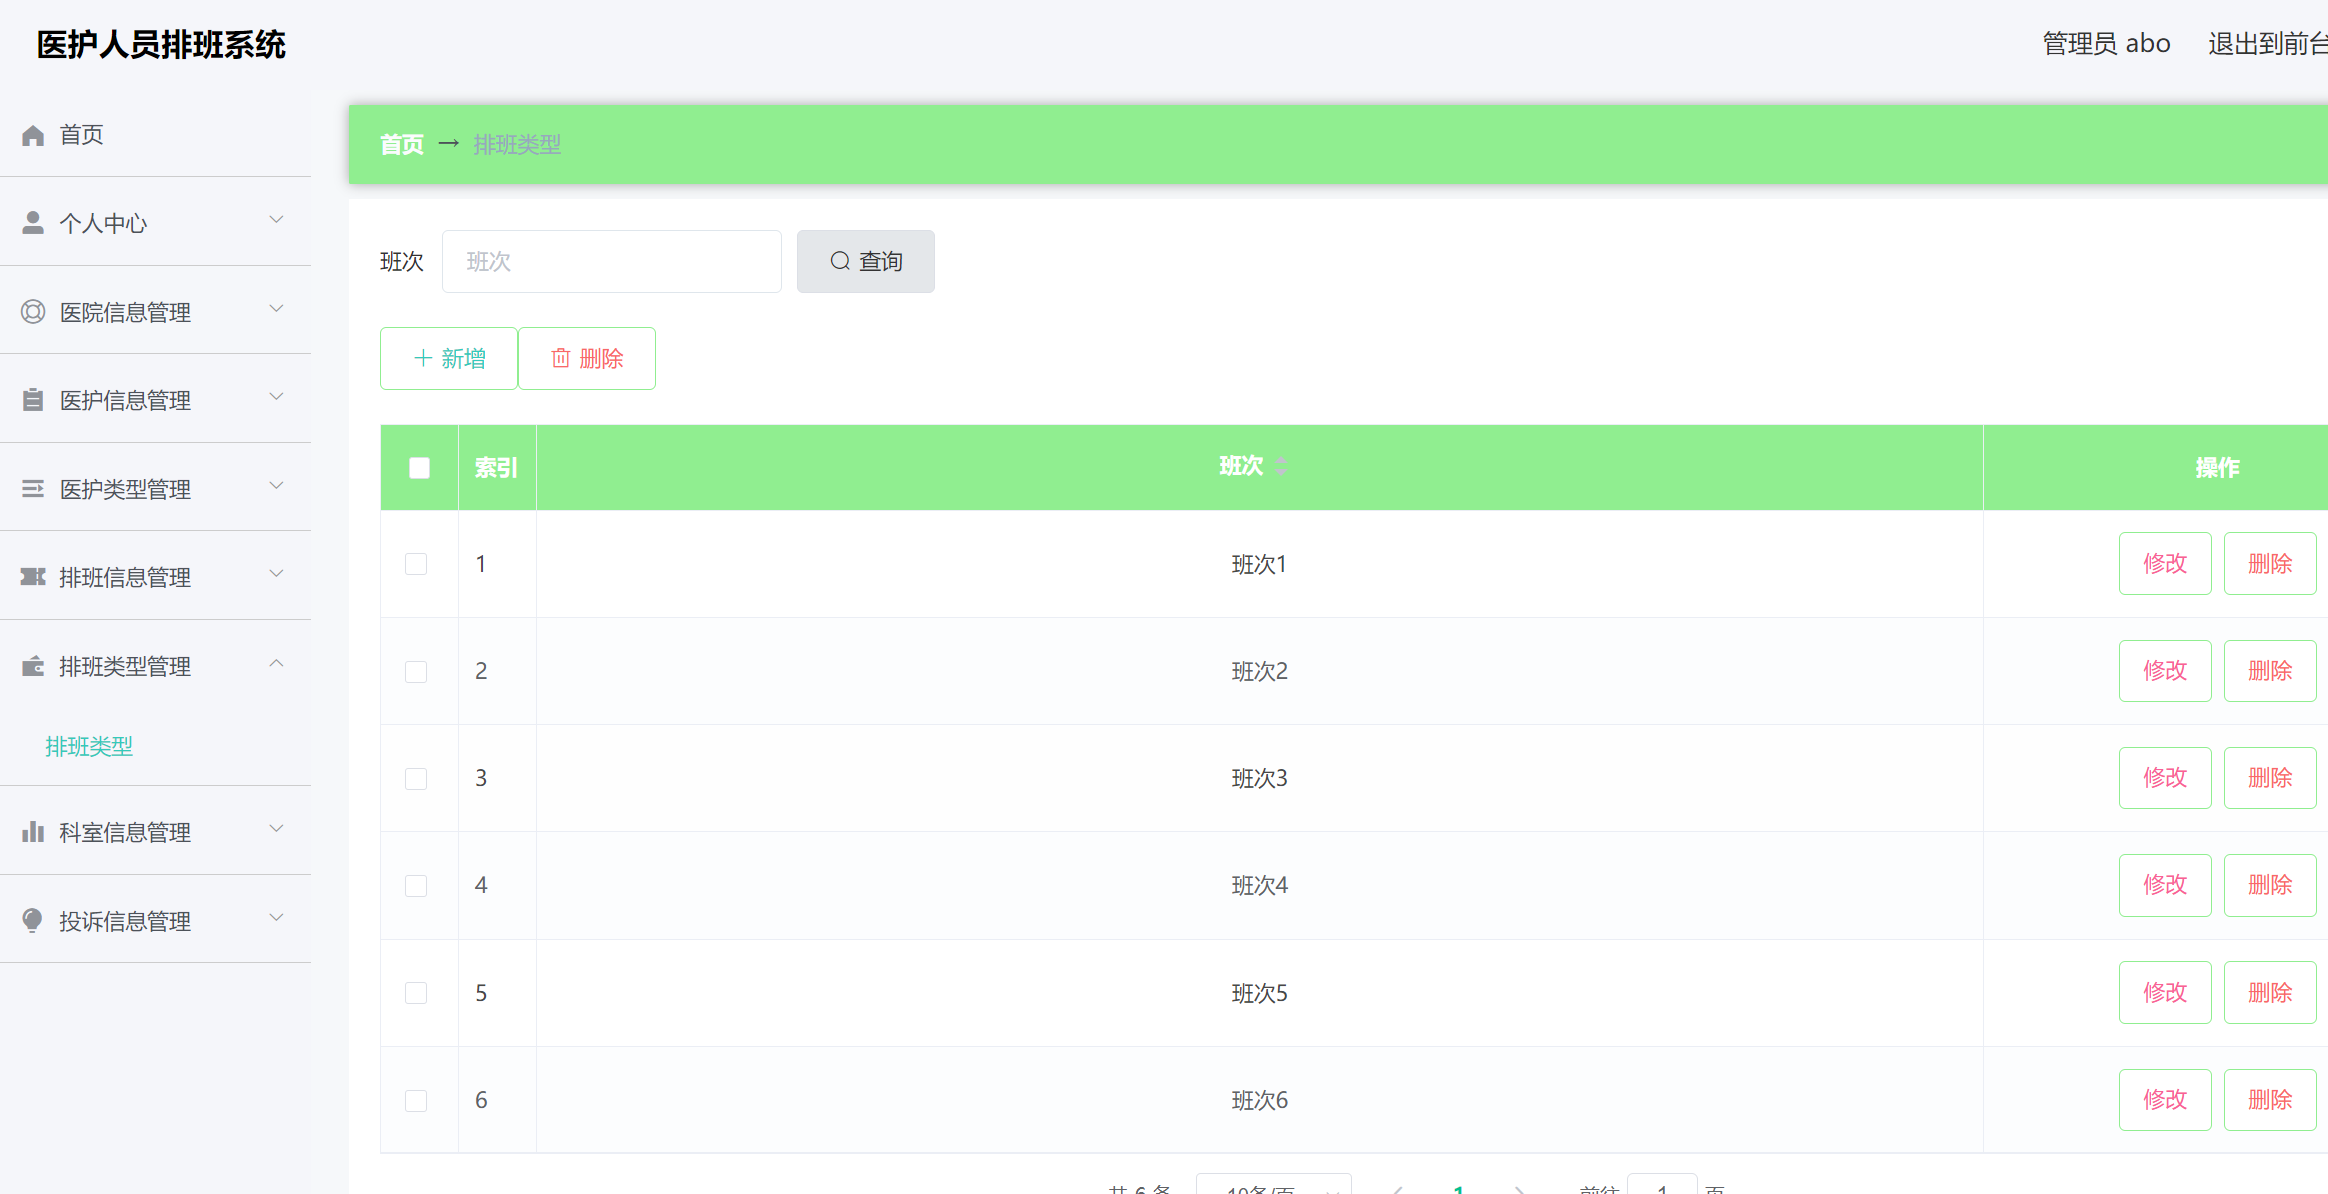Viewport: 2328px width, 1194px height.
Task: Click the sort arrows in 班次 column header
Action: pyautogui.click(x=1281, y=466)
